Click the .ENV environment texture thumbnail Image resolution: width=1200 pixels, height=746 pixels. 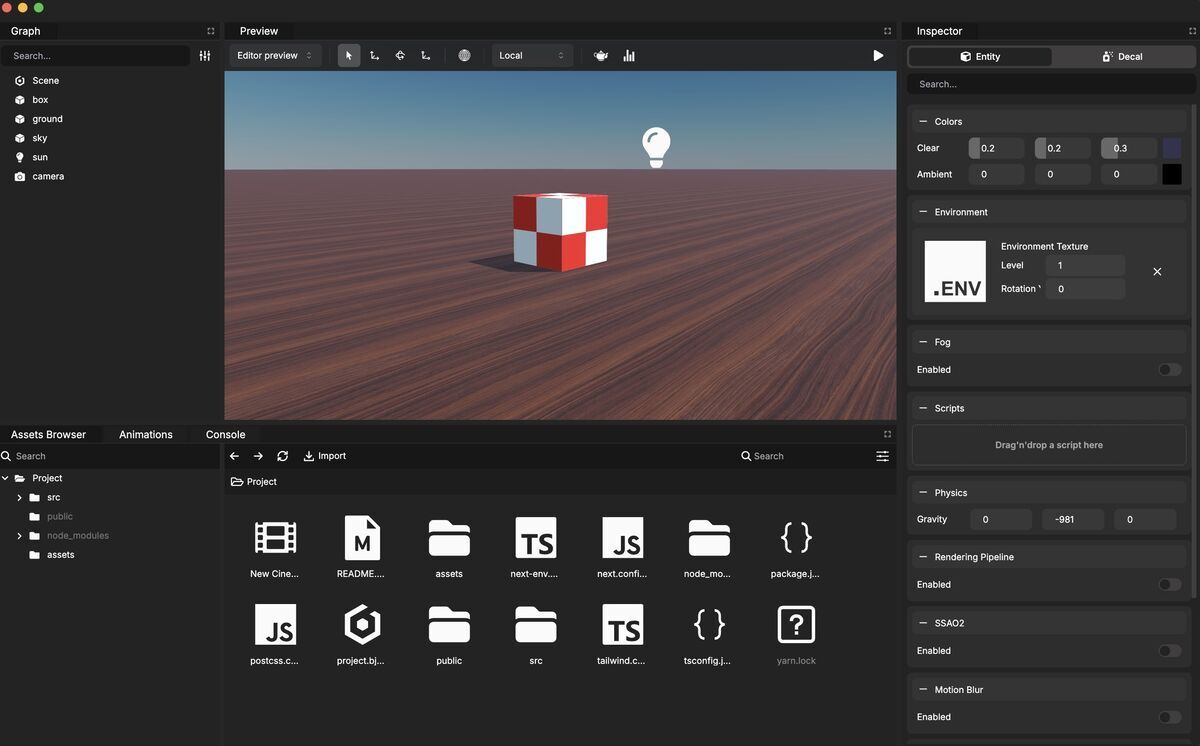click(x=955, y=271)
